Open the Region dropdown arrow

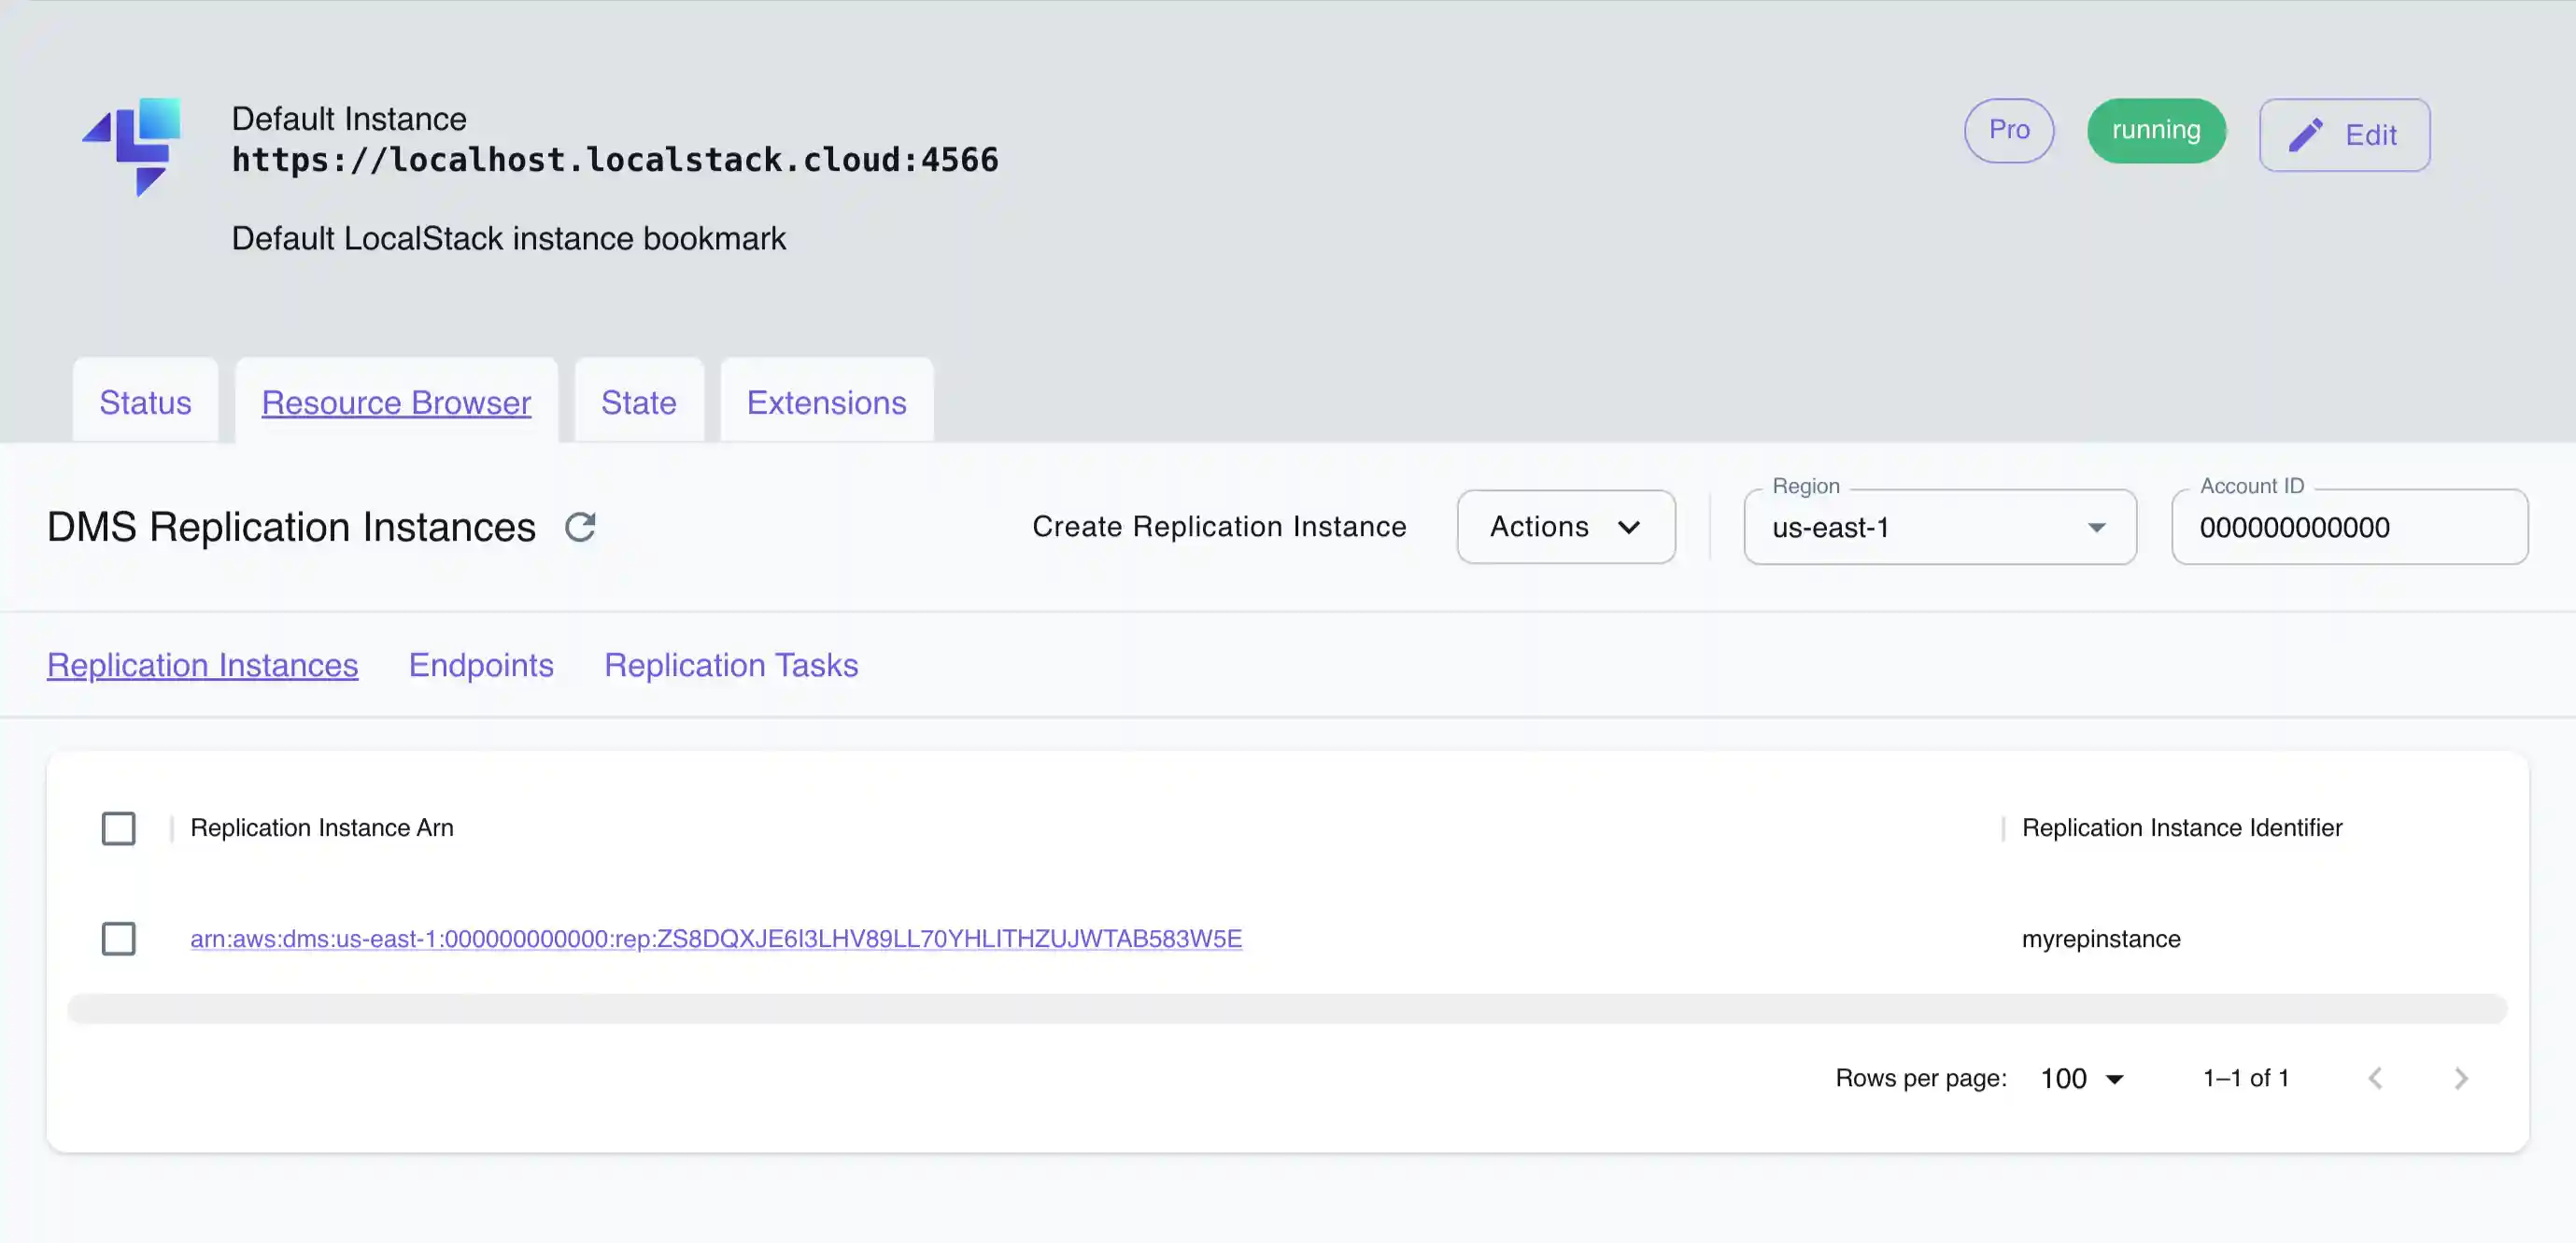click(x=2098, y=528)
